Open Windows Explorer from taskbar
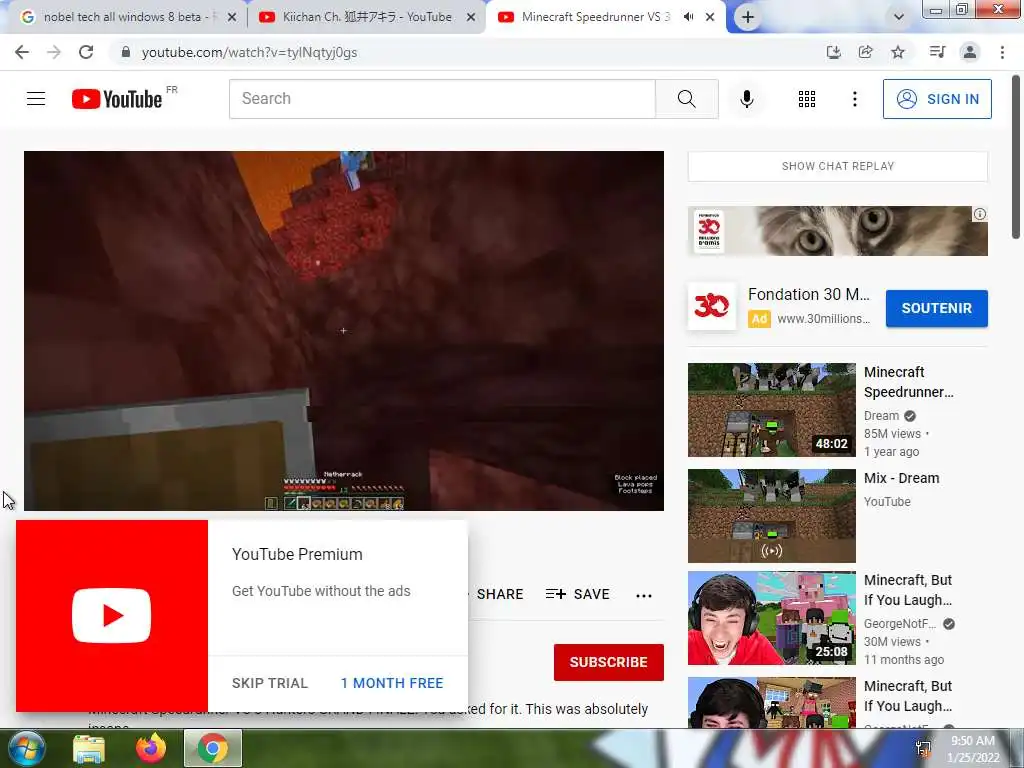The width and height of the screenshot is (1024, 768). click(89, 749)
